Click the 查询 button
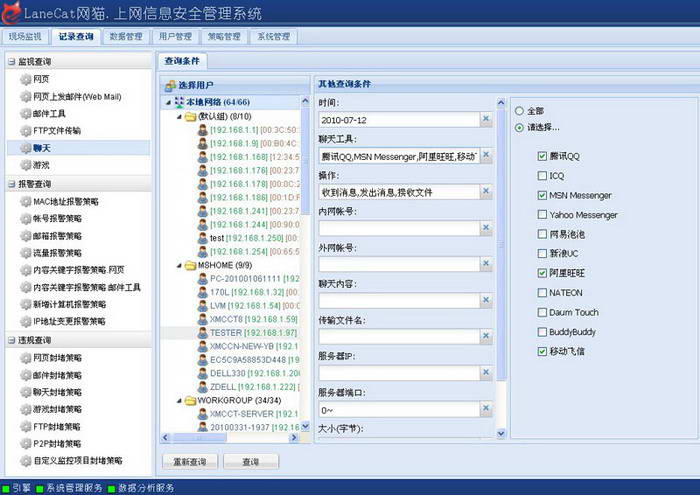 pyautogui.click(x=251, y=462)
